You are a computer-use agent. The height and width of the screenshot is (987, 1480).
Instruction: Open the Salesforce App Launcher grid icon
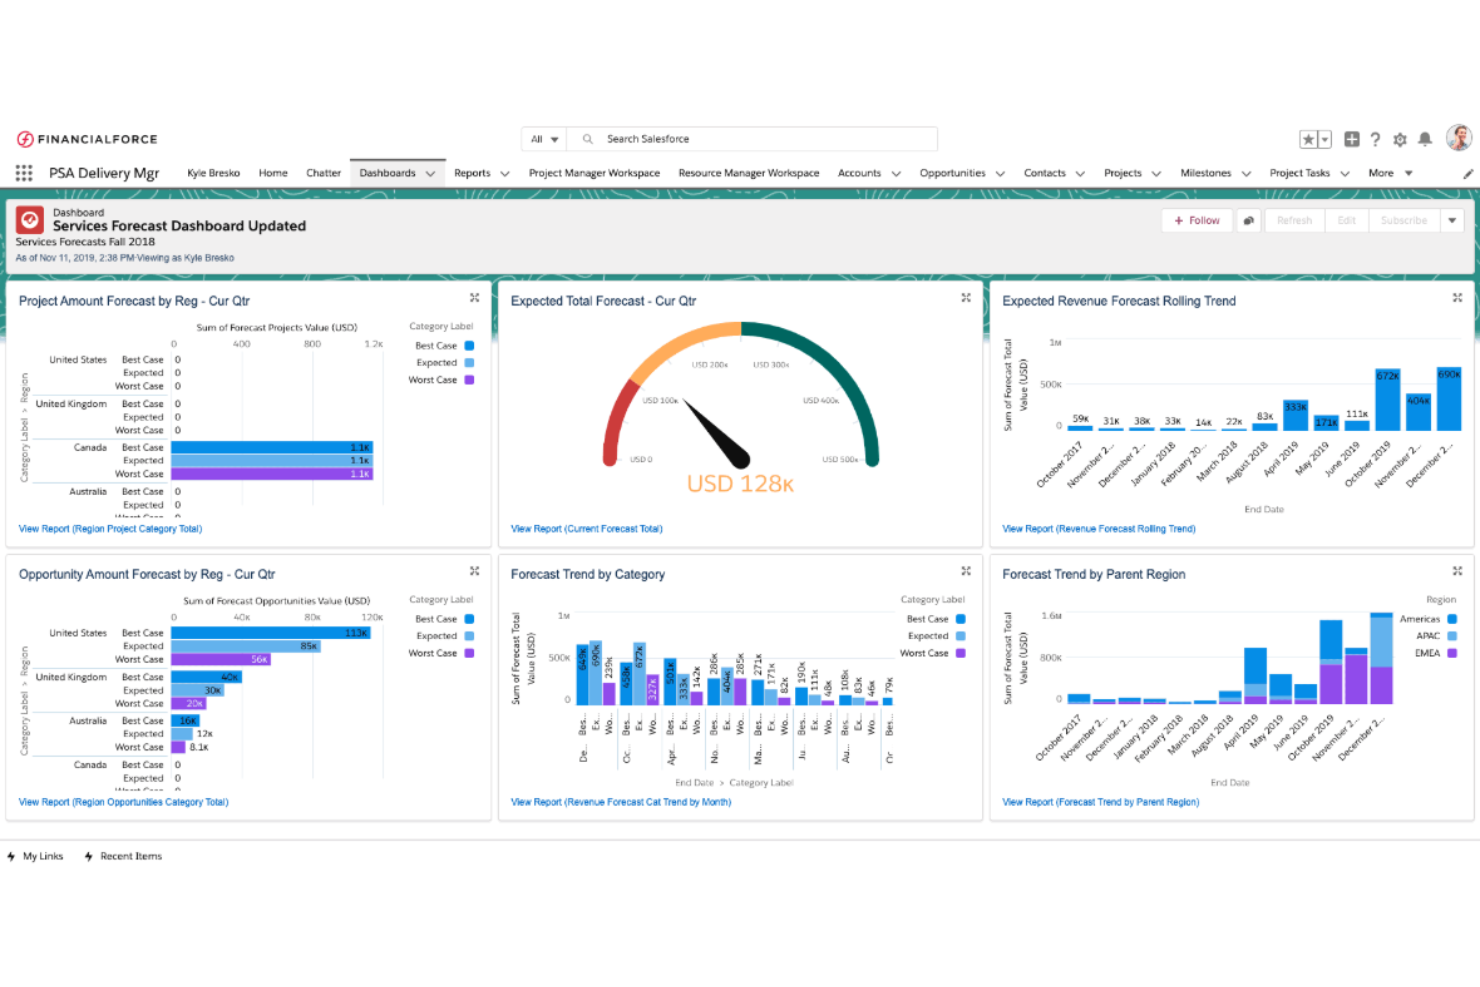[x=22, y=172]
